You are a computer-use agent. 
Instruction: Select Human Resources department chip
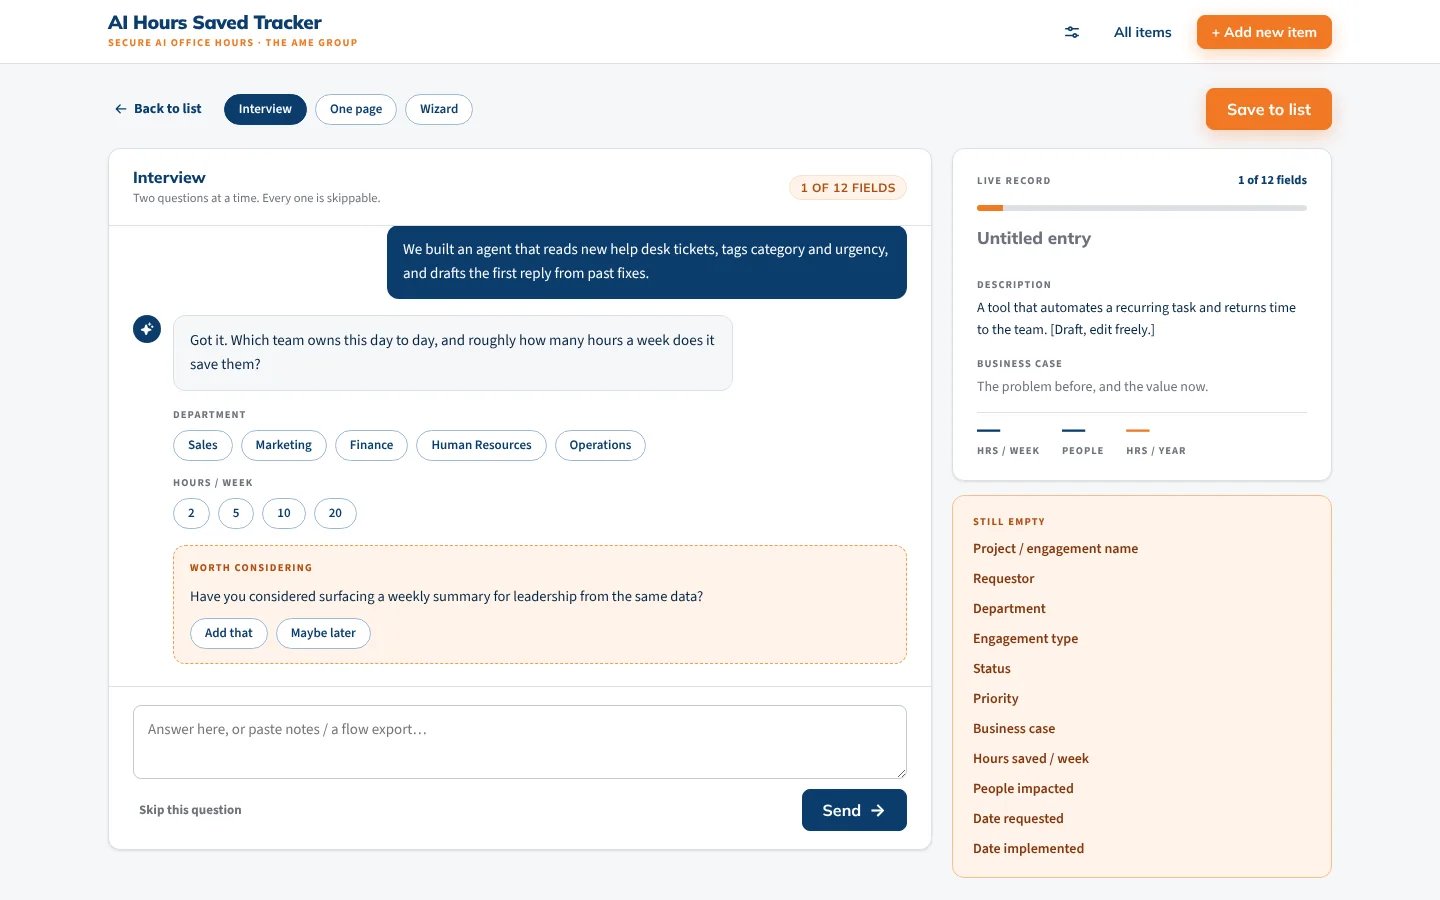481,445
